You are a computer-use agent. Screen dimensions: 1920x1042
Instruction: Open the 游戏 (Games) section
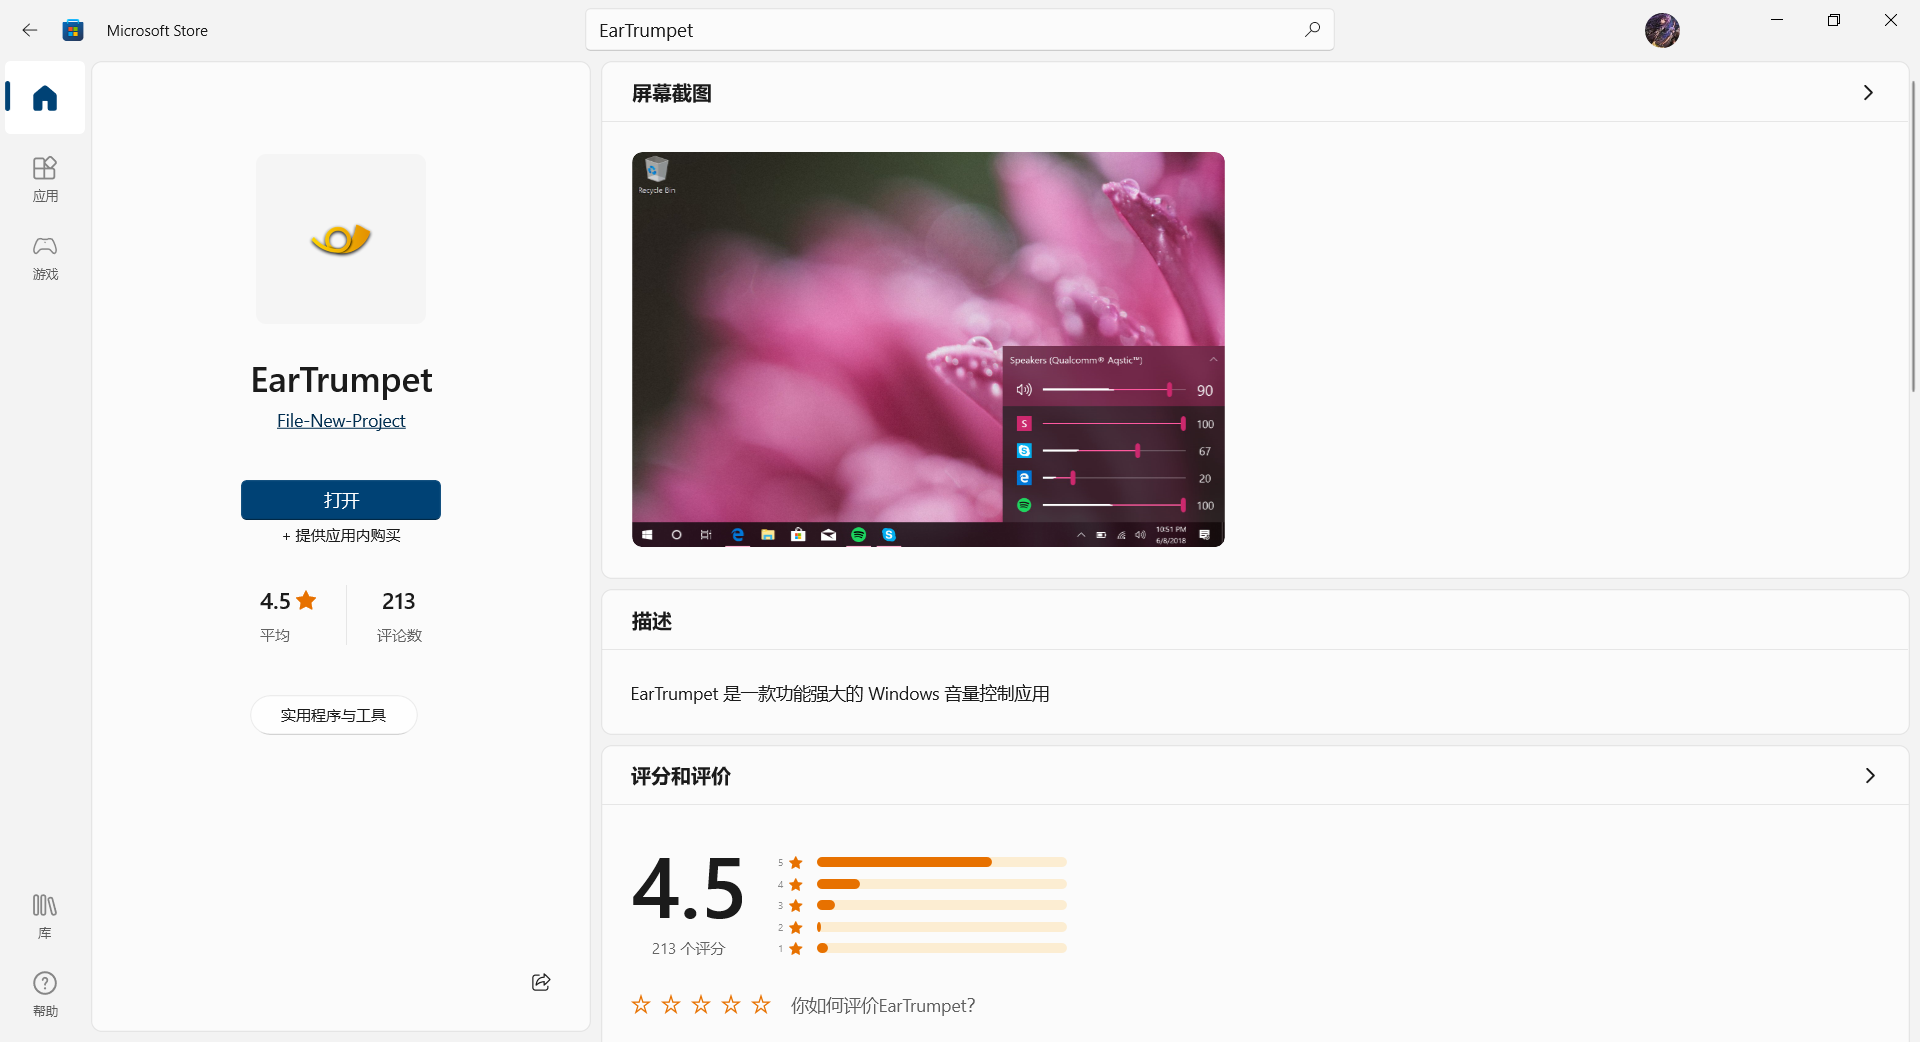point(45,258)
